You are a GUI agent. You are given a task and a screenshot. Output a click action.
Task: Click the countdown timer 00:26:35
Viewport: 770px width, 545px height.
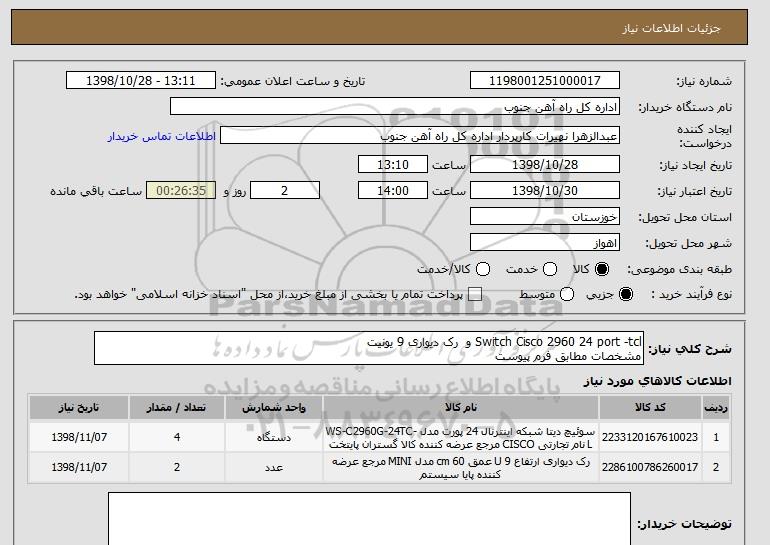(x=181, y=191)
